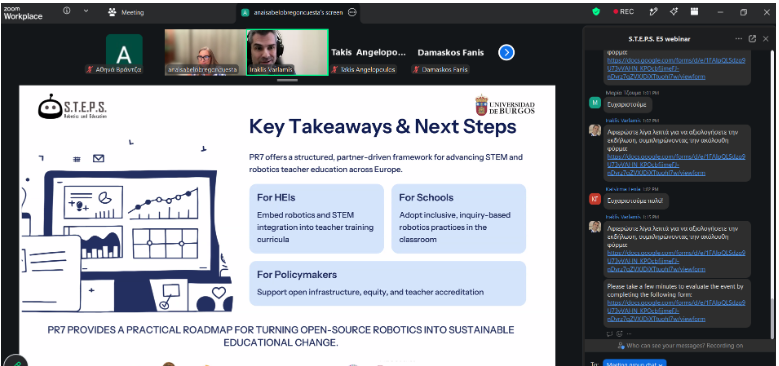Open the AI Companion sparkle icon

[674, 12]
